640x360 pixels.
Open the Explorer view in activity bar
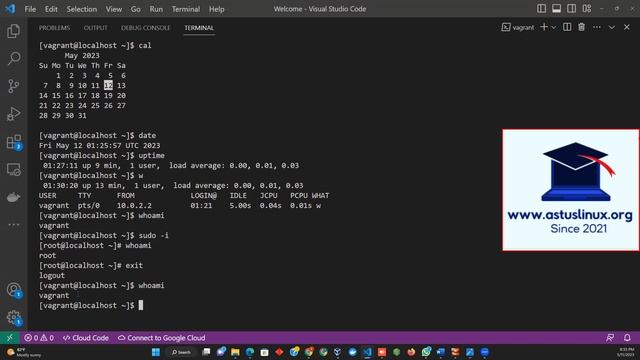pos(13,31)
